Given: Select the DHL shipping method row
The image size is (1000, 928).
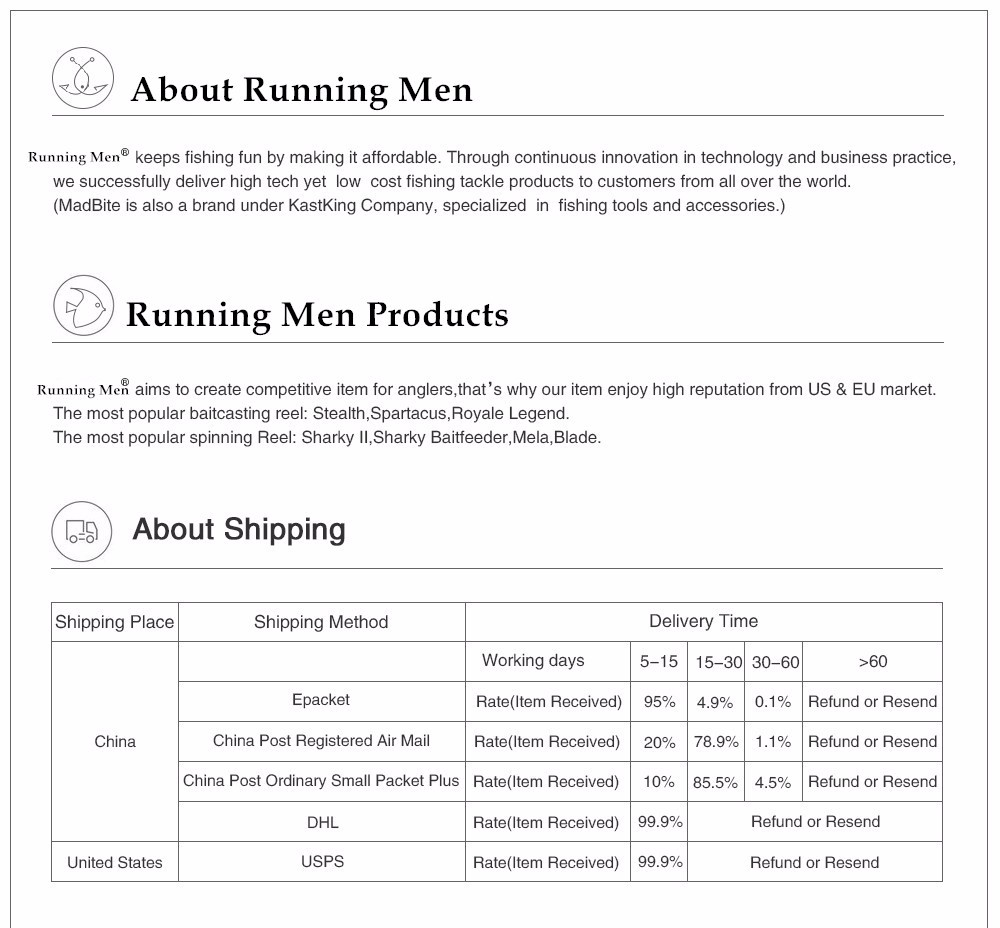Looking at the screenshot, I should tap(322, 822).
